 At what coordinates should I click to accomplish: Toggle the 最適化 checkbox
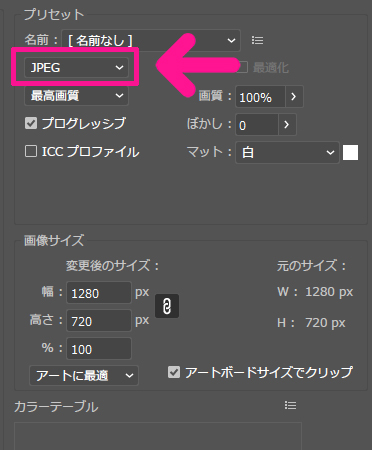[x=242, y=67]
